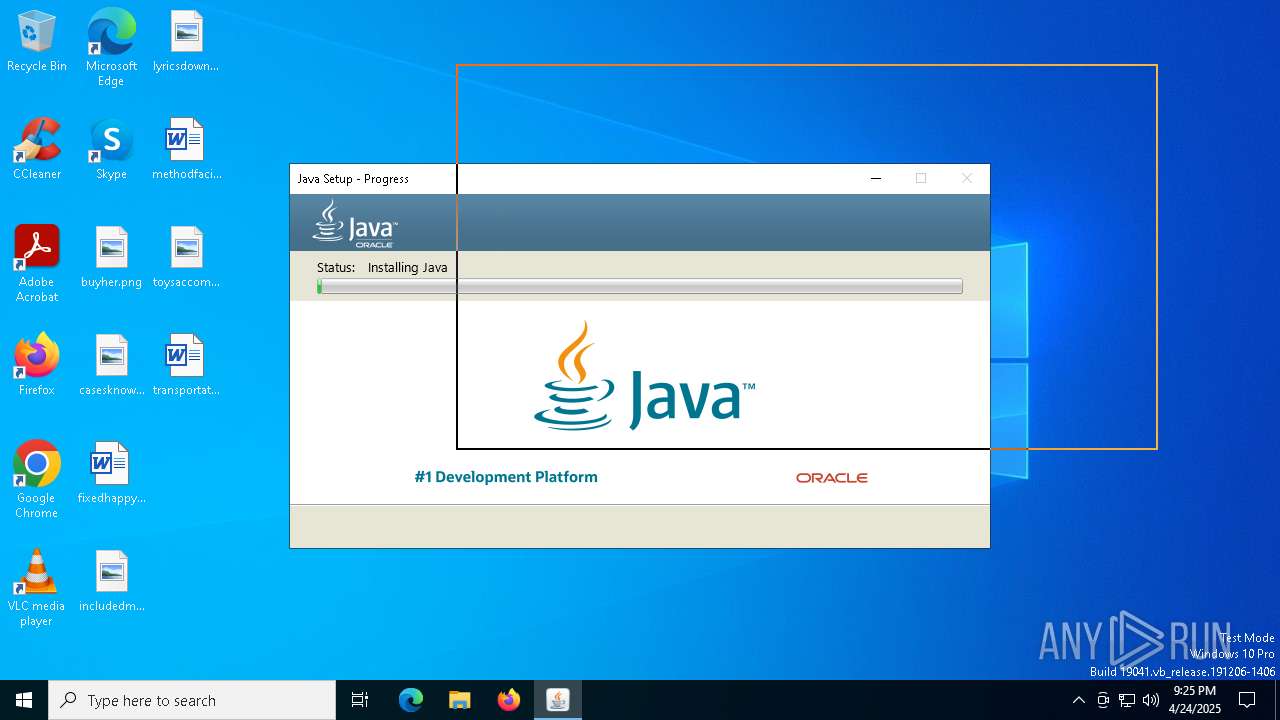Open Firefox from the taskbar
The height and width of the screenshot is (720, 1280).
point(509,700)
